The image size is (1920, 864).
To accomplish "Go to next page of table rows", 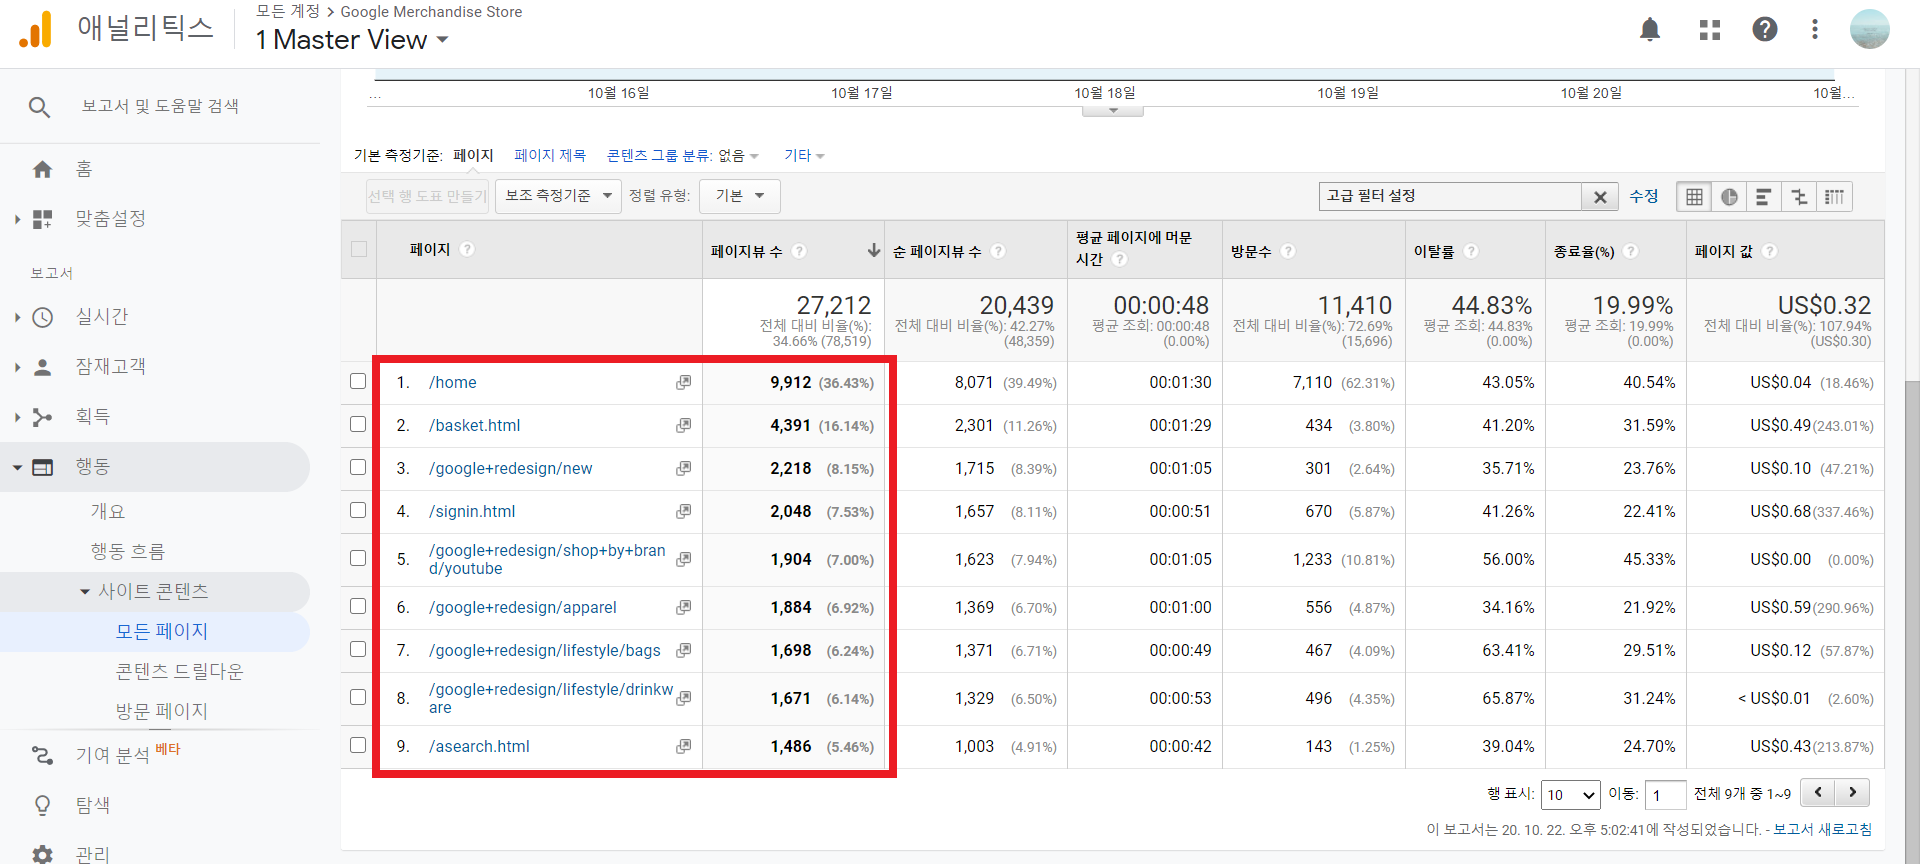I will [1853, 793].
